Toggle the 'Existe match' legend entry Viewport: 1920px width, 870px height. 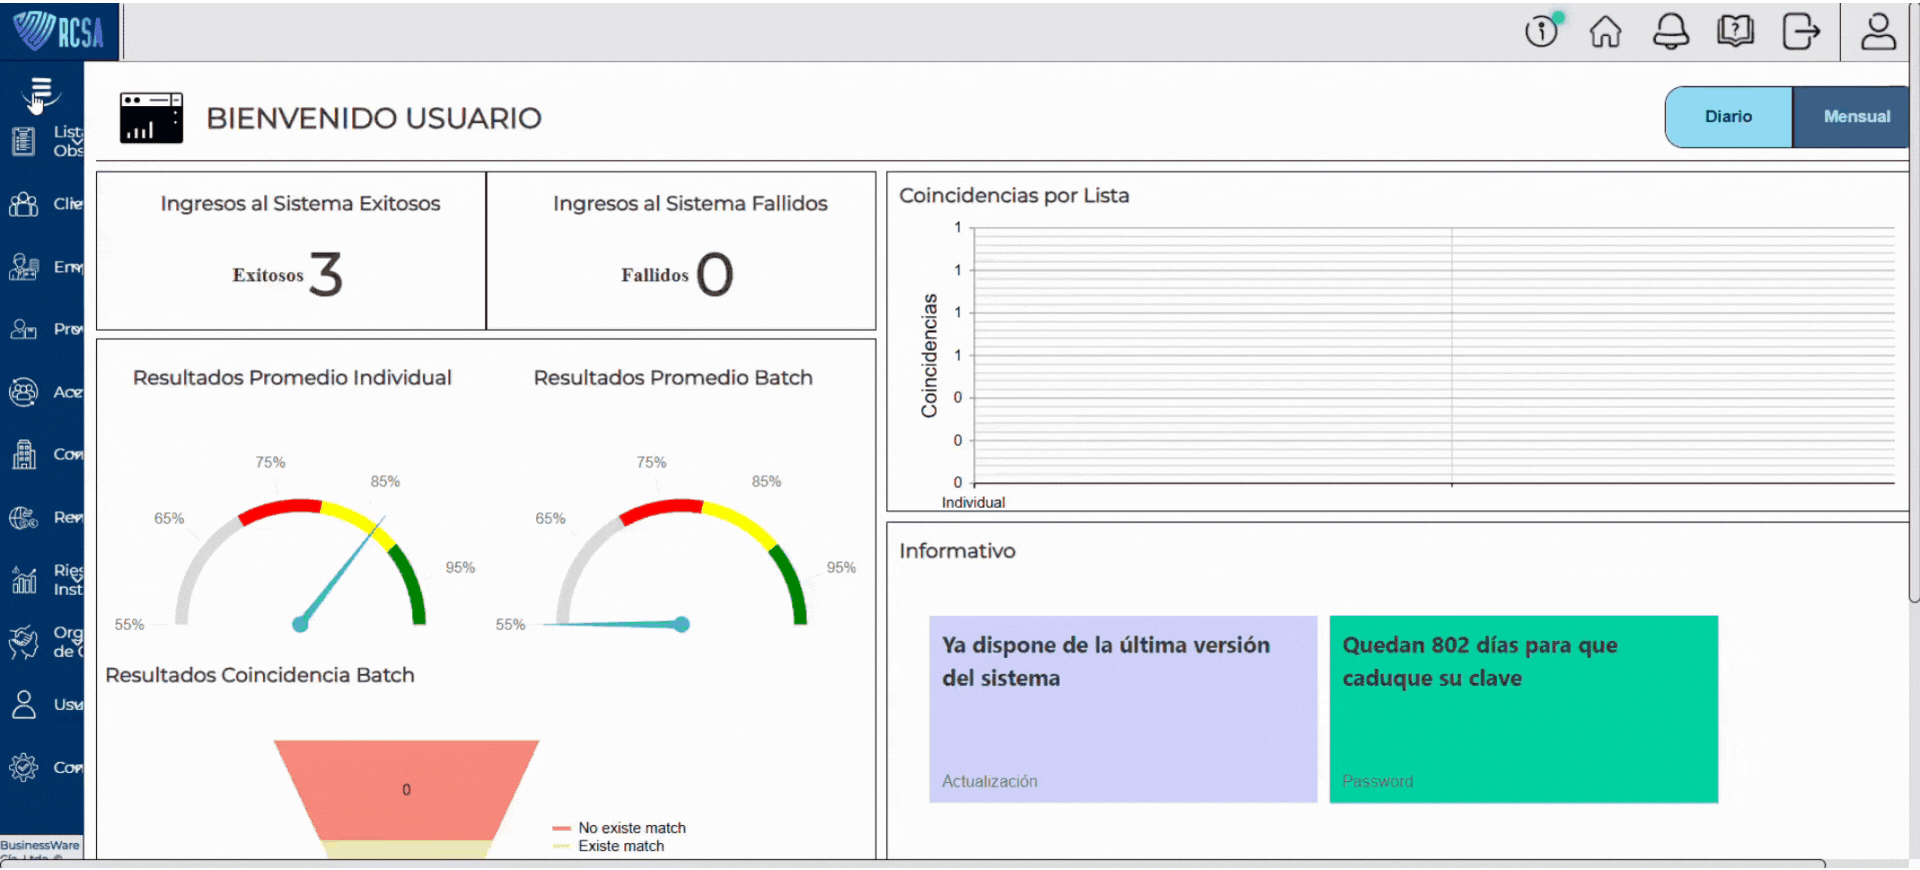[620, 846]
